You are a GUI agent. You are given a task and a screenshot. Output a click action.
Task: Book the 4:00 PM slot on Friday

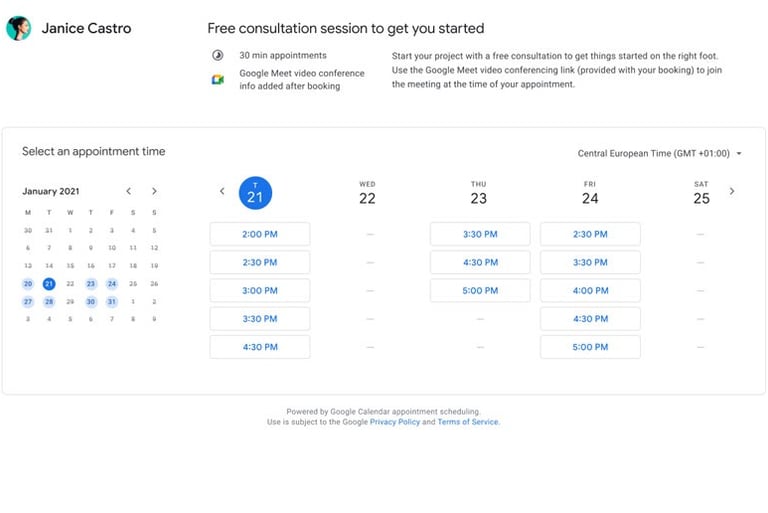590,291
